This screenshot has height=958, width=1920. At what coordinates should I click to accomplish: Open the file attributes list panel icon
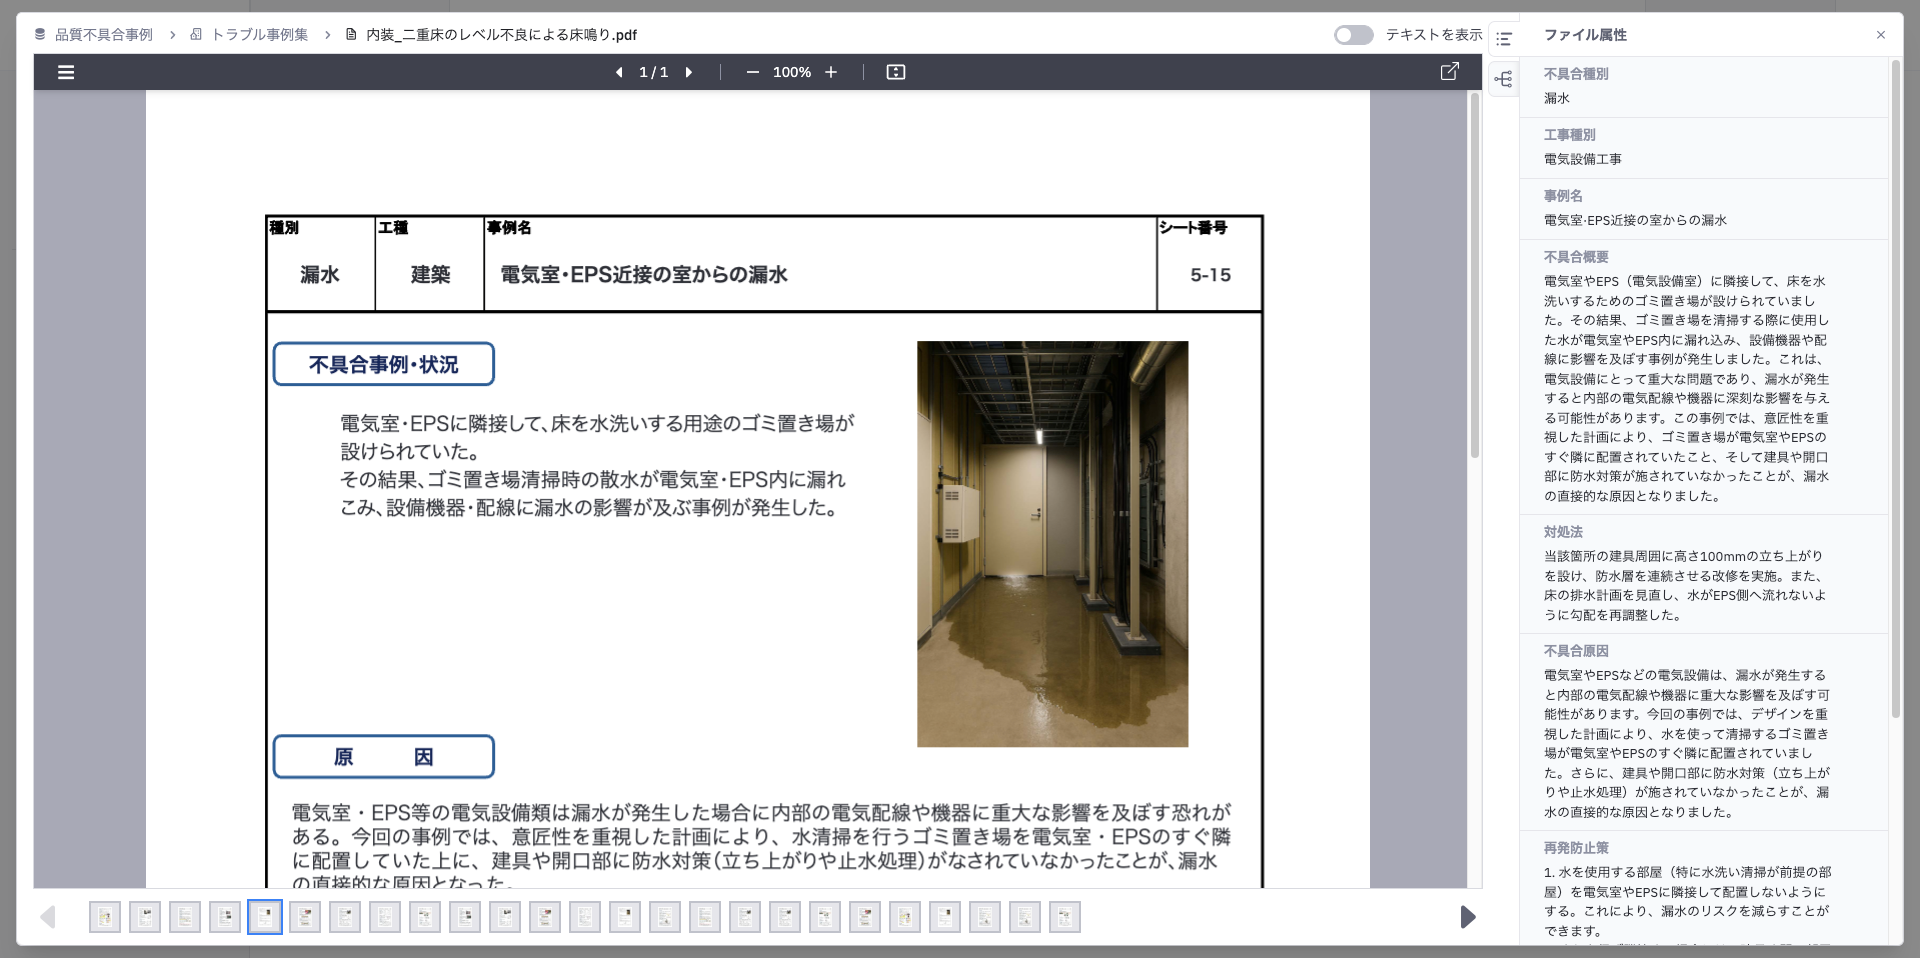[x=1502, y=36]
